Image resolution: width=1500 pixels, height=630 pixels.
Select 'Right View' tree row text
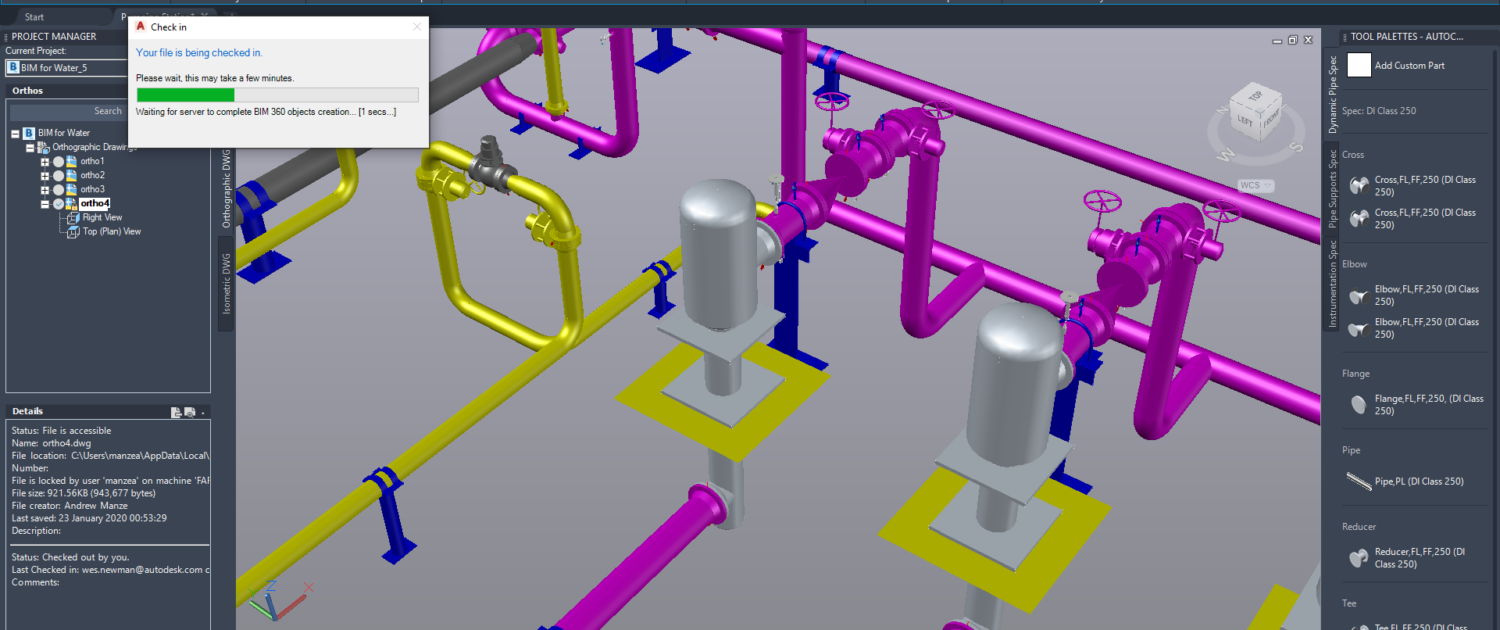pos(102,218)
